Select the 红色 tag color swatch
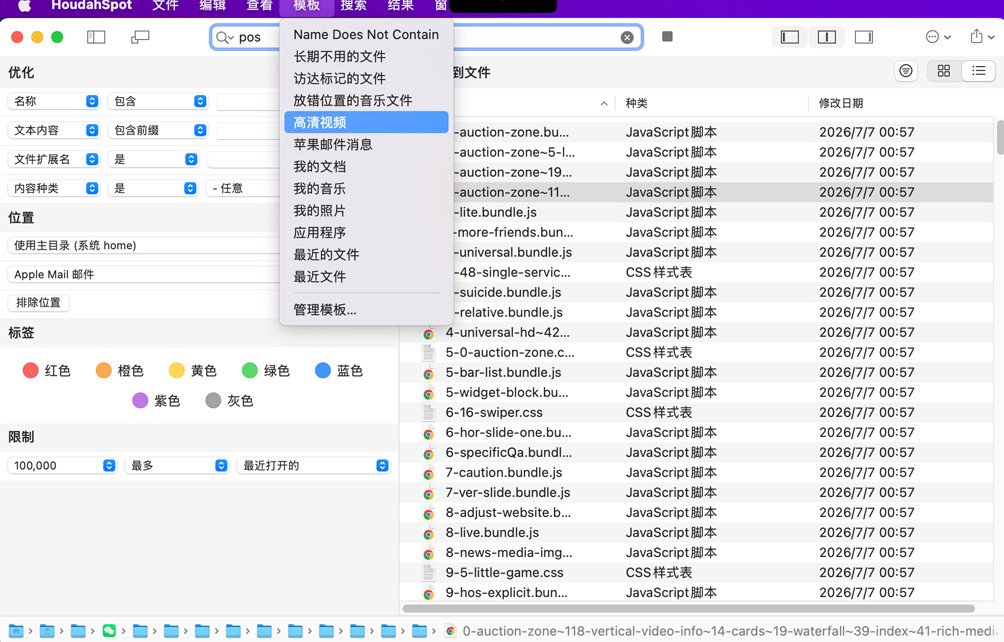Screen dimensions: 1004x642 [x=30, y=371]
